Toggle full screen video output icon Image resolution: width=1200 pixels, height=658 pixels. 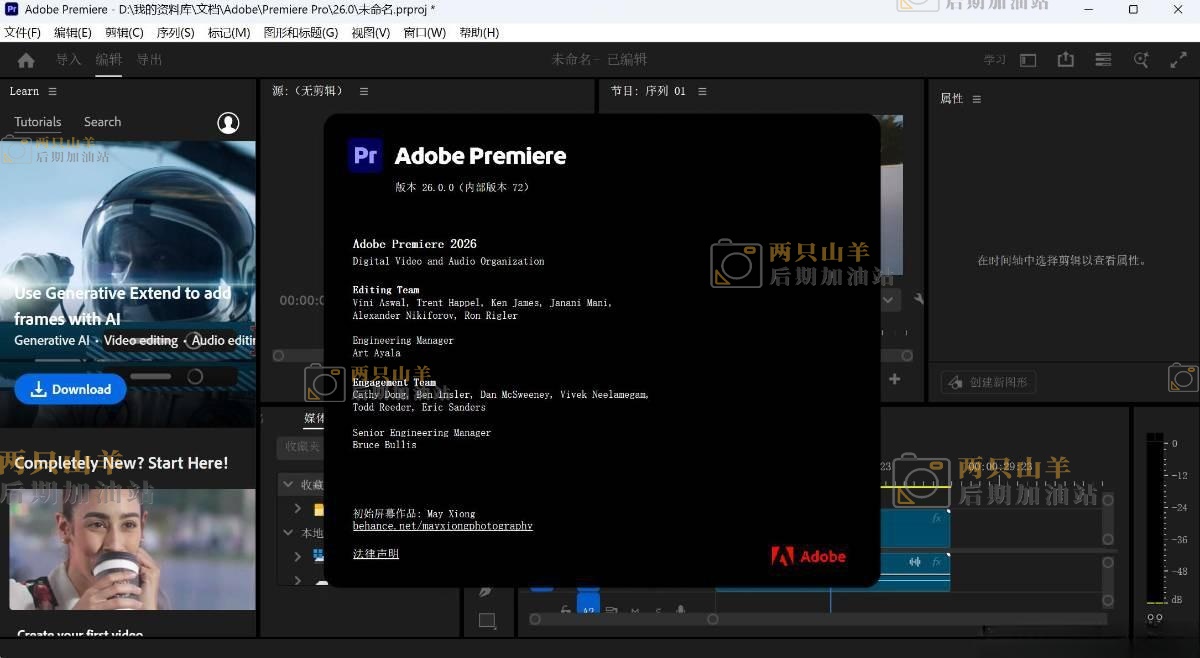[x=1178, y=60]
